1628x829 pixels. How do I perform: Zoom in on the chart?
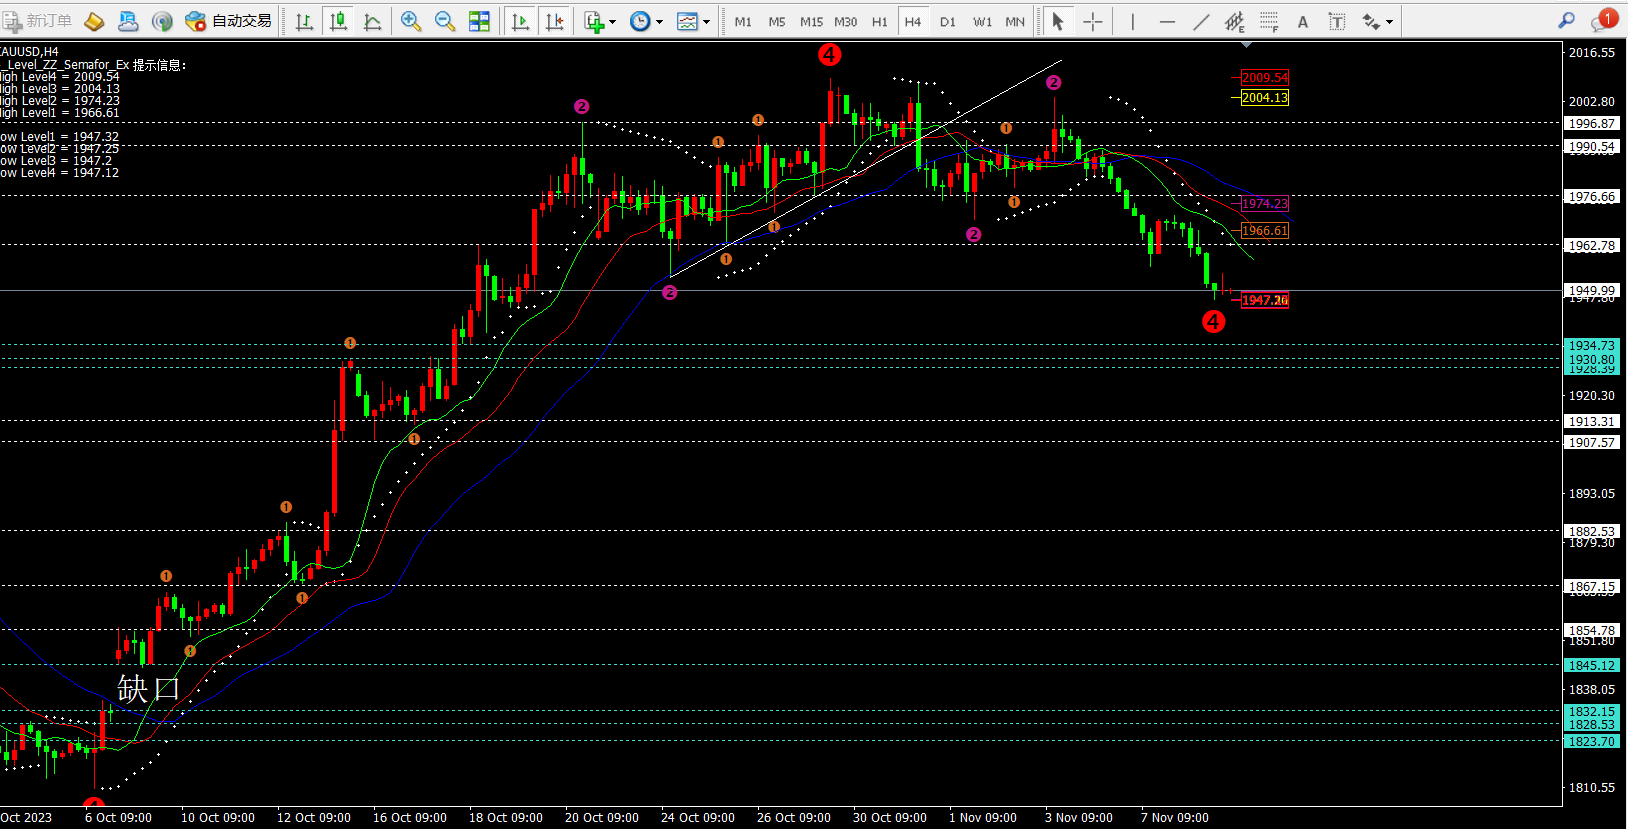tap(410, 21)
